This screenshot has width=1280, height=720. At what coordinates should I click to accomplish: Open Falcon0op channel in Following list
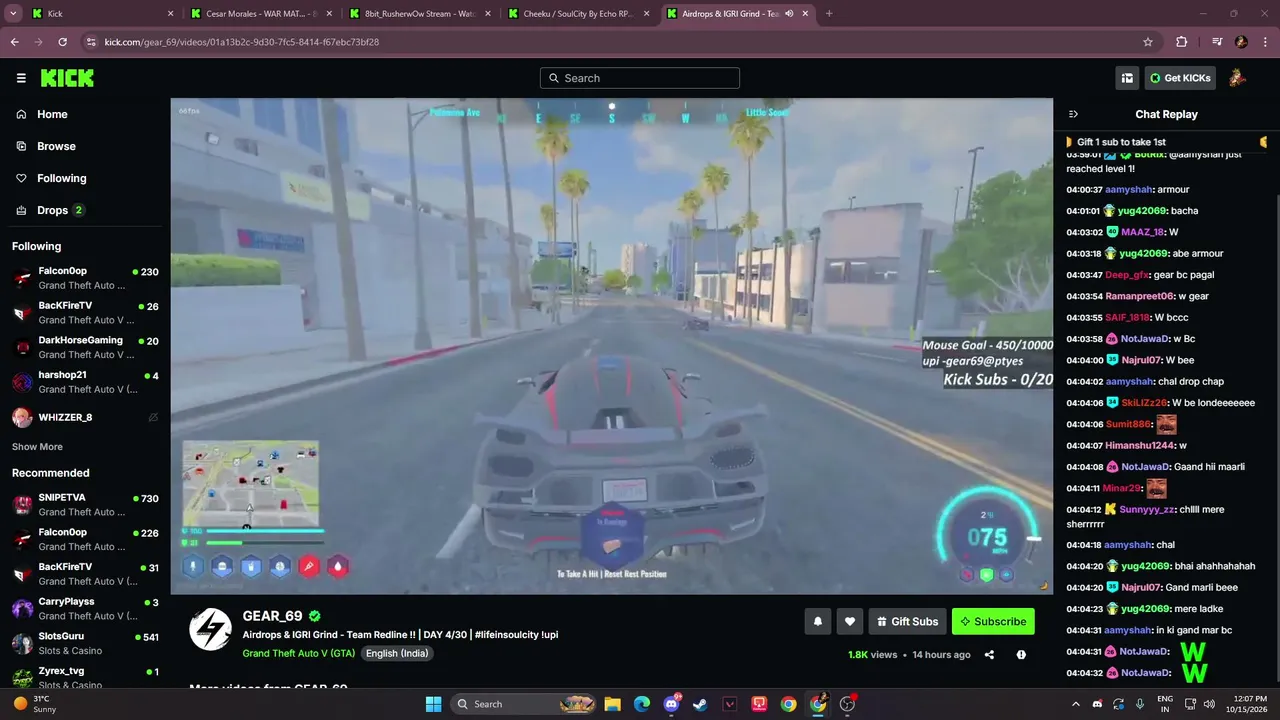[85, 278]
